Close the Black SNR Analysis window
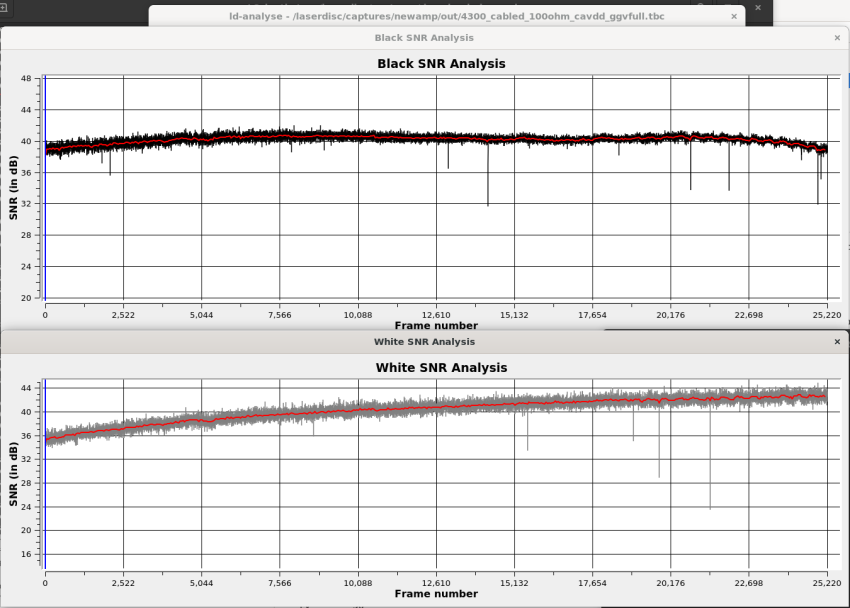Viewport: 850px width, 608px height. 837,38
